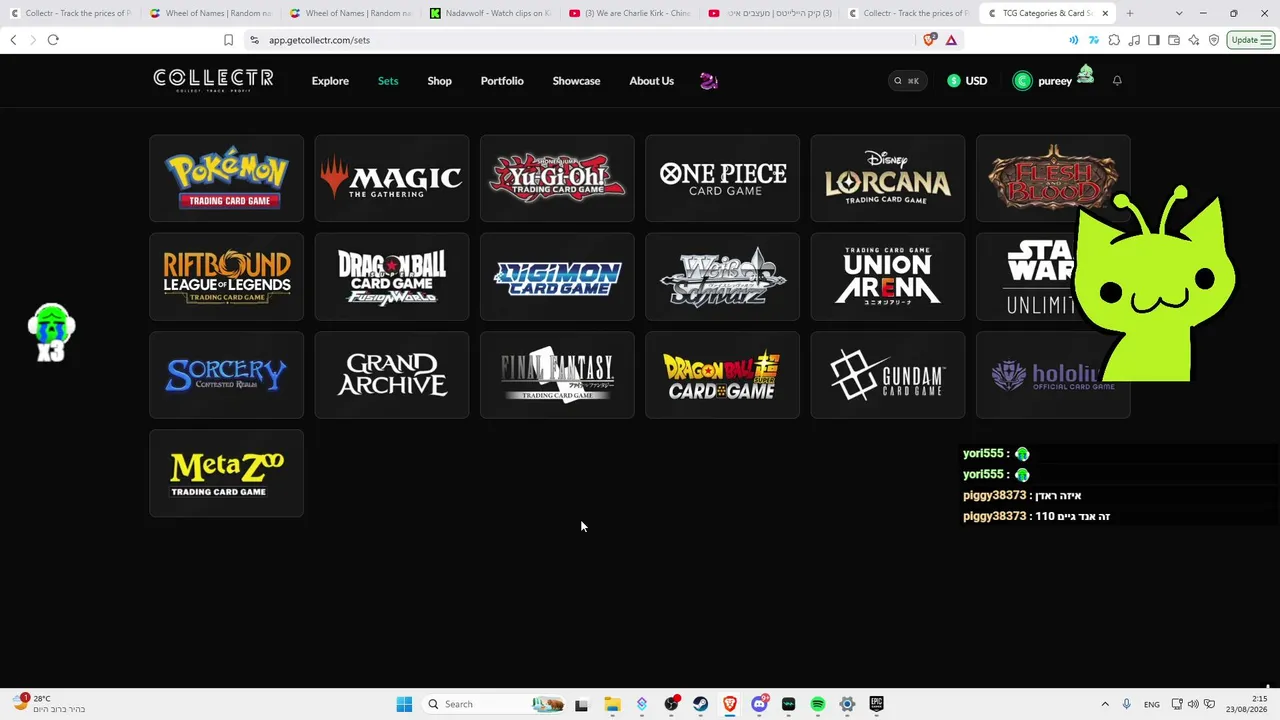Open Brave Rewards triangle icon
The height and width of the screenshot is (720, 1280).
pyautogui.click(x=951, y=40)
